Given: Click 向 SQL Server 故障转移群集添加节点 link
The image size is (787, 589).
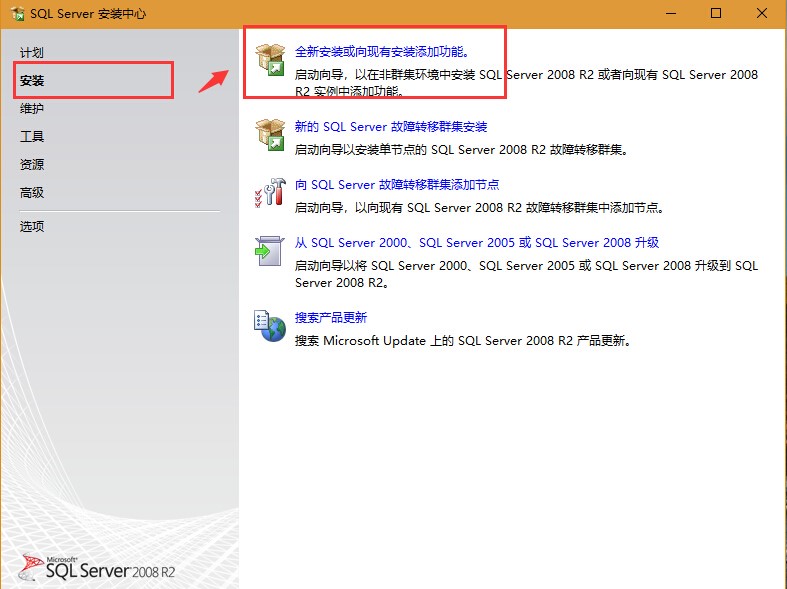Looking at the screenshot, I should [397, 185].
